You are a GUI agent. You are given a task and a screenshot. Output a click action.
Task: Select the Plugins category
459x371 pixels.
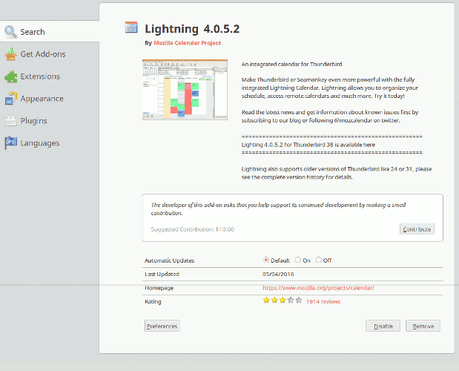pyautogui.click(x=50, y=121)
